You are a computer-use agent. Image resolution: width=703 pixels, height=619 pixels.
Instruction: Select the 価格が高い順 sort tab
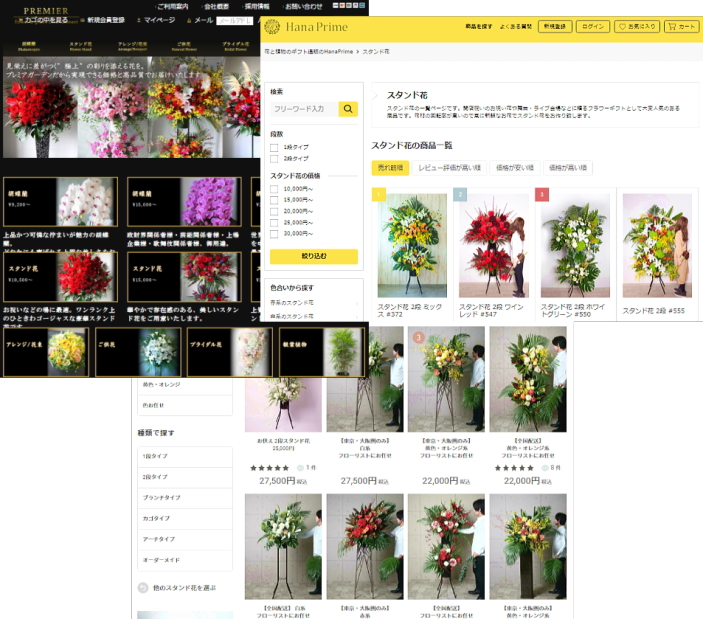pos(568,168)
